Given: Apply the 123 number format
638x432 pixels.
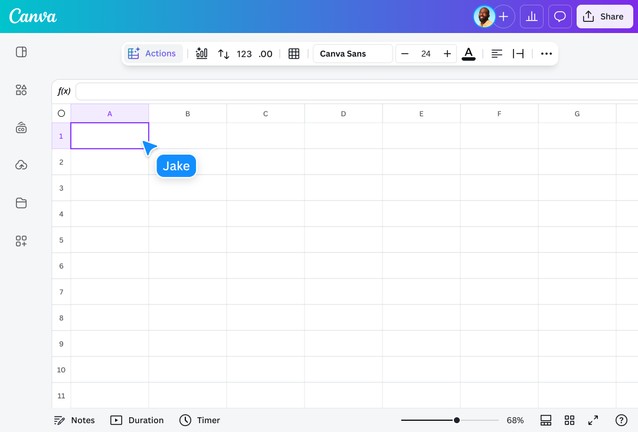Looking at the screenshot, I should click(244, 54).
